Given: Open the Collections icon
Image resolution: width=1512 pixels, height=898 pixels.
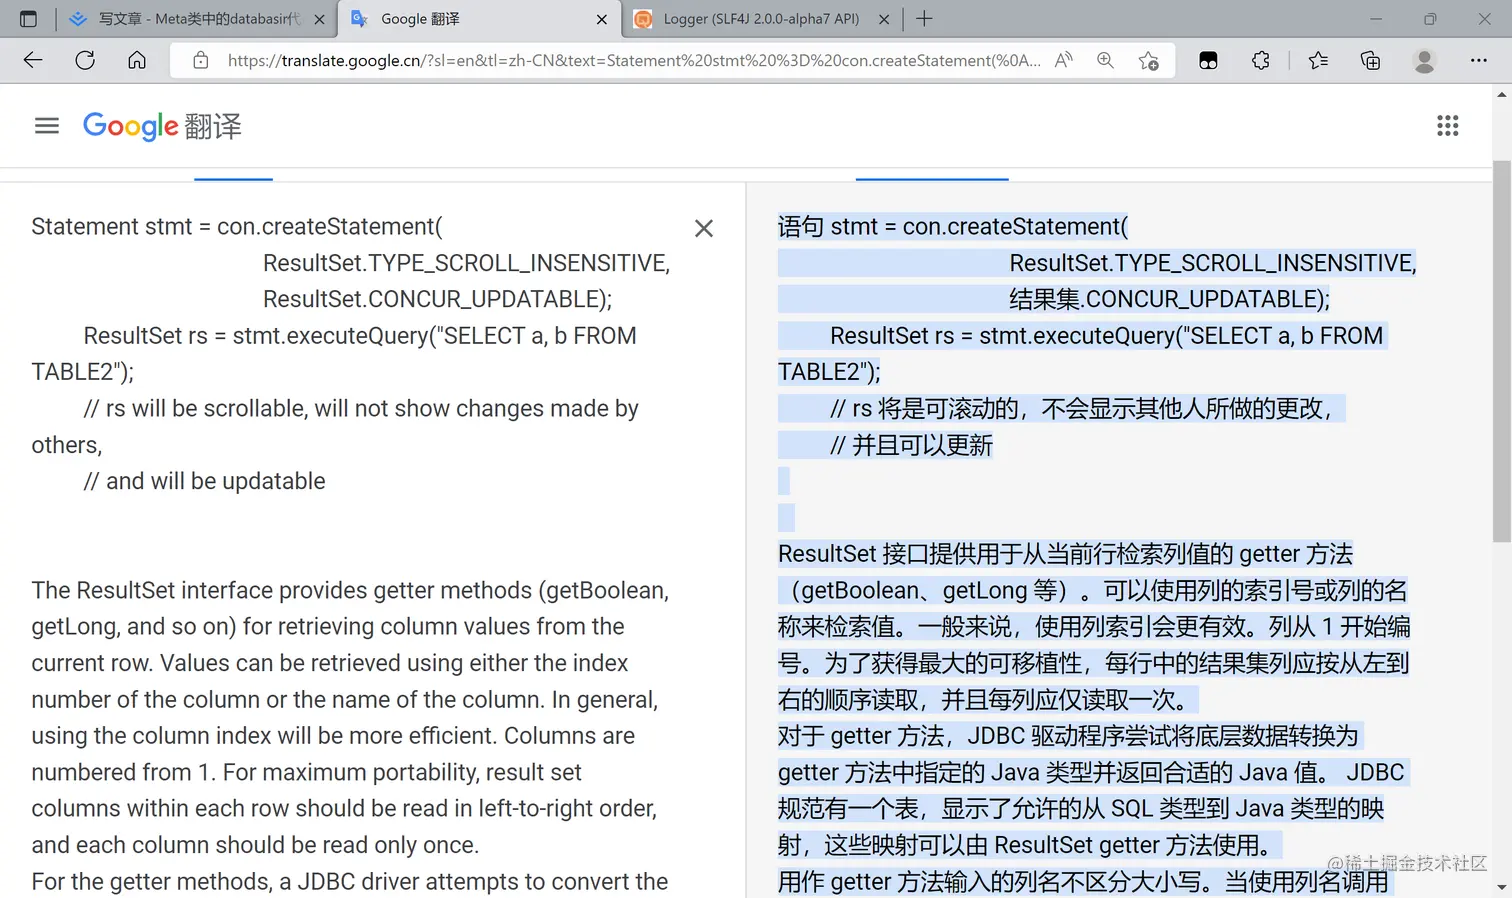Looking at the screenshot, I should click(x=1371, y=60).
